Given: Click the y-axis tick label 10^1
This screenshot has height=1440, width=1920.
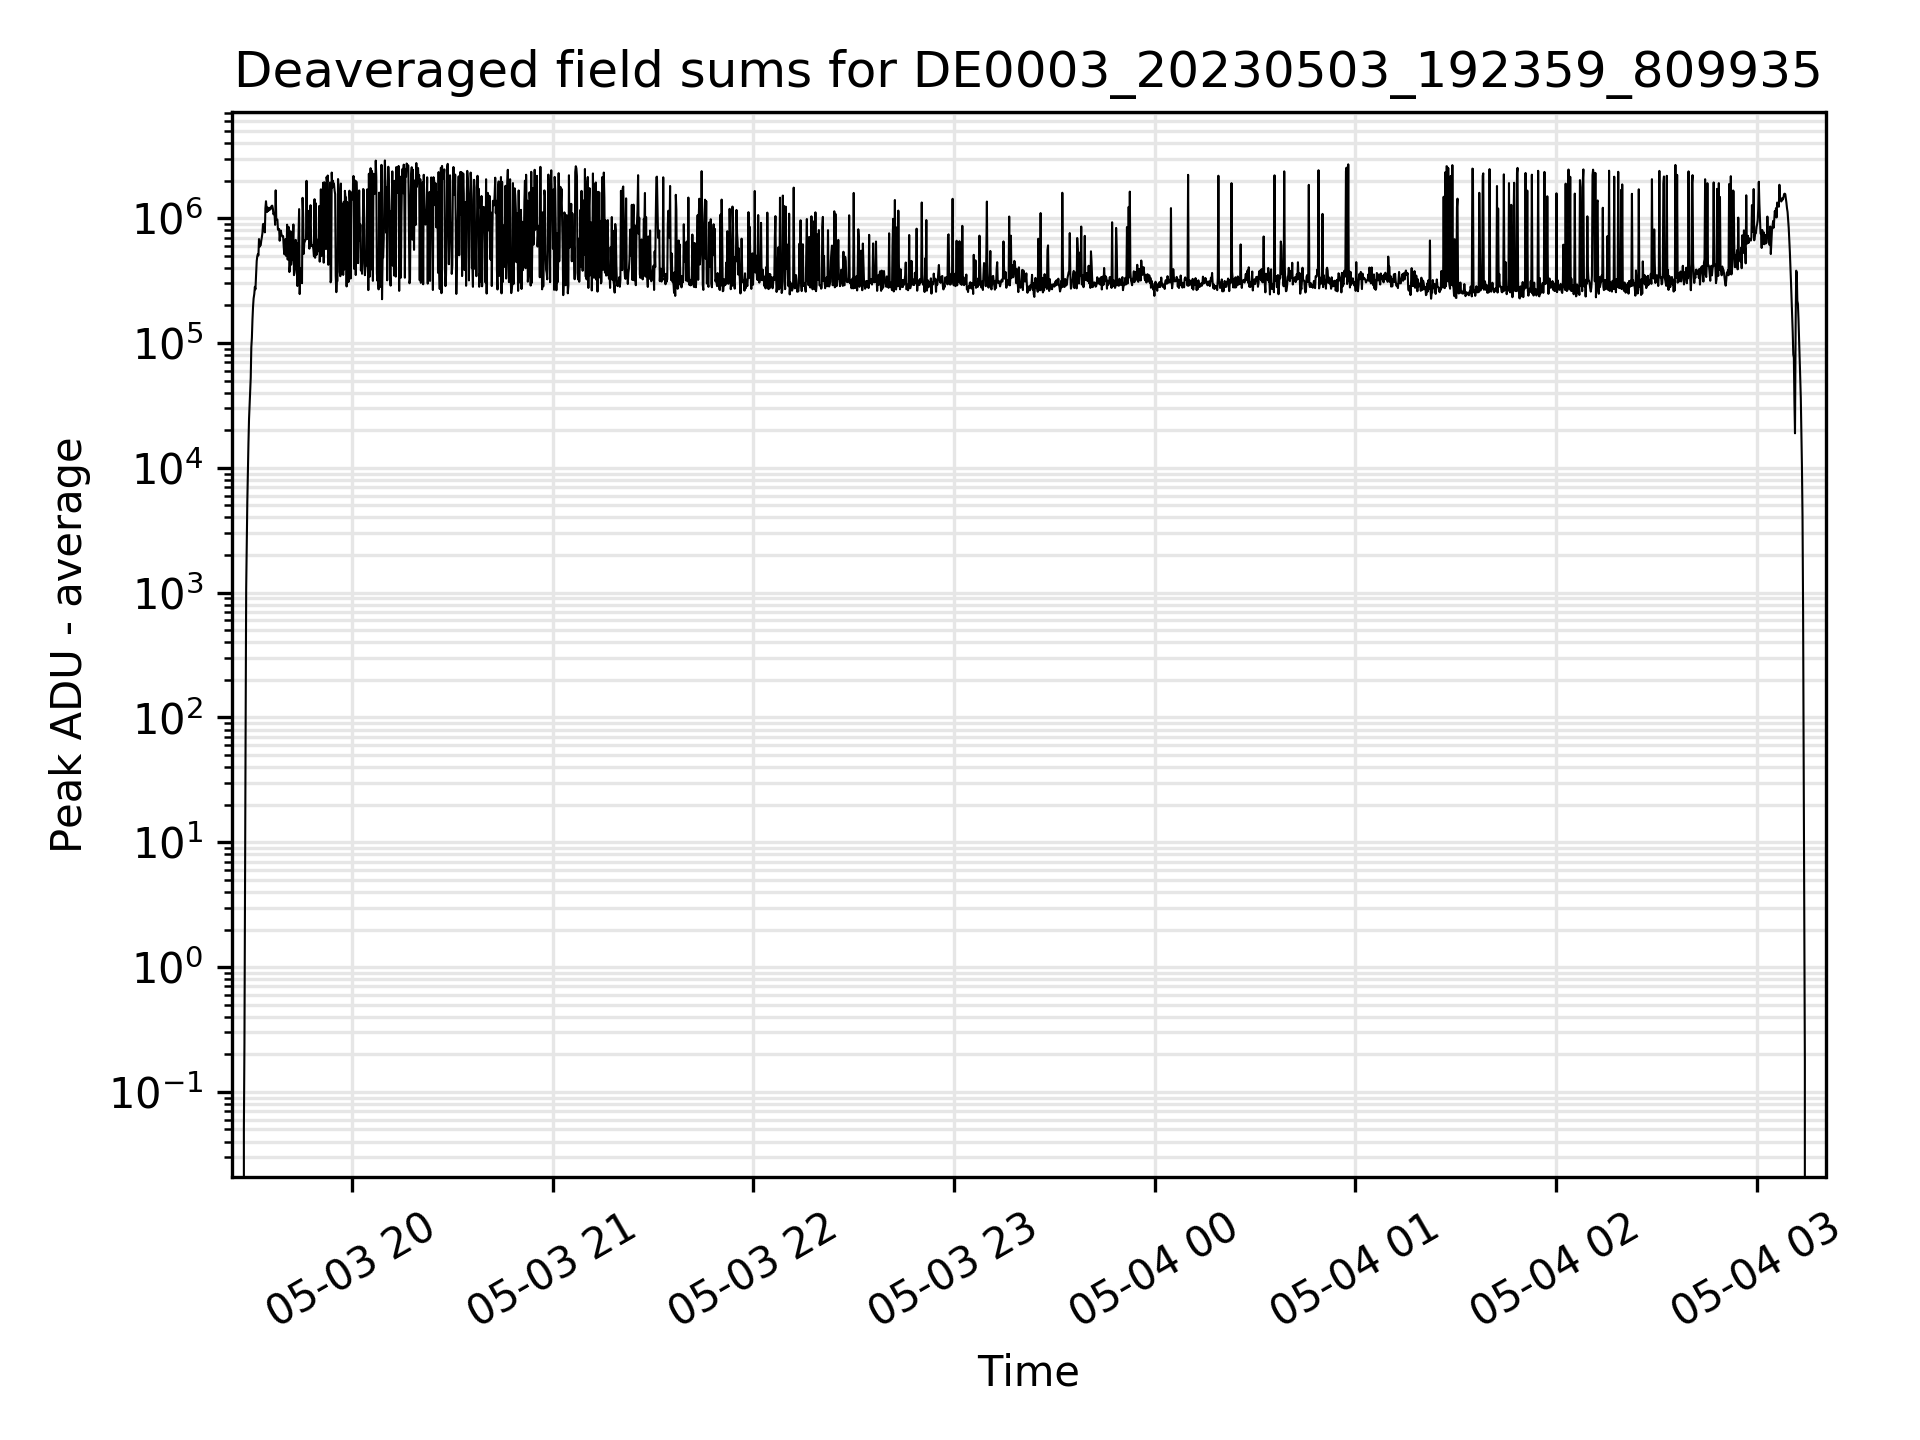Looking at the screenshot, I should click(168, 843).
